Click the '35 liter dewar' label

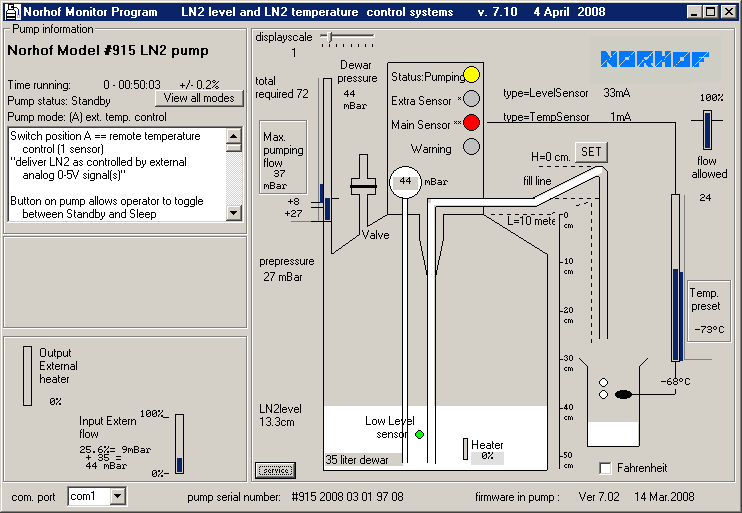point(357,460)
